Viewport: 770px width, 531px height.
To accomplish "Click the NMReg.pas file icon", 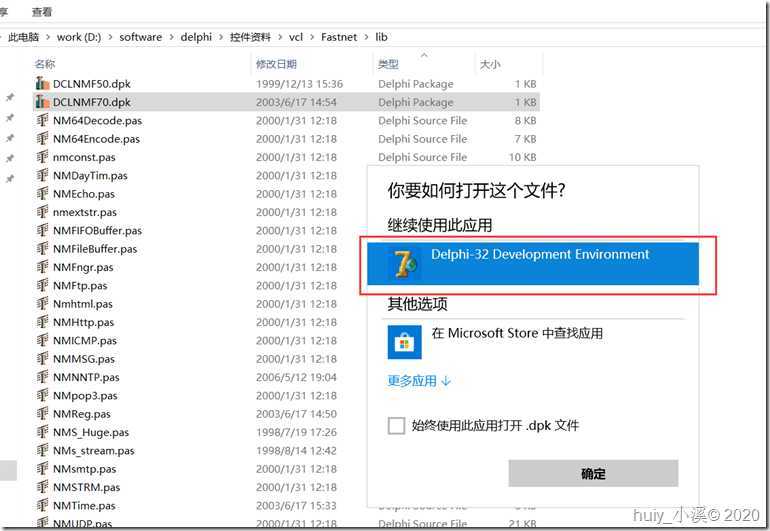I will tap(43, 414).
